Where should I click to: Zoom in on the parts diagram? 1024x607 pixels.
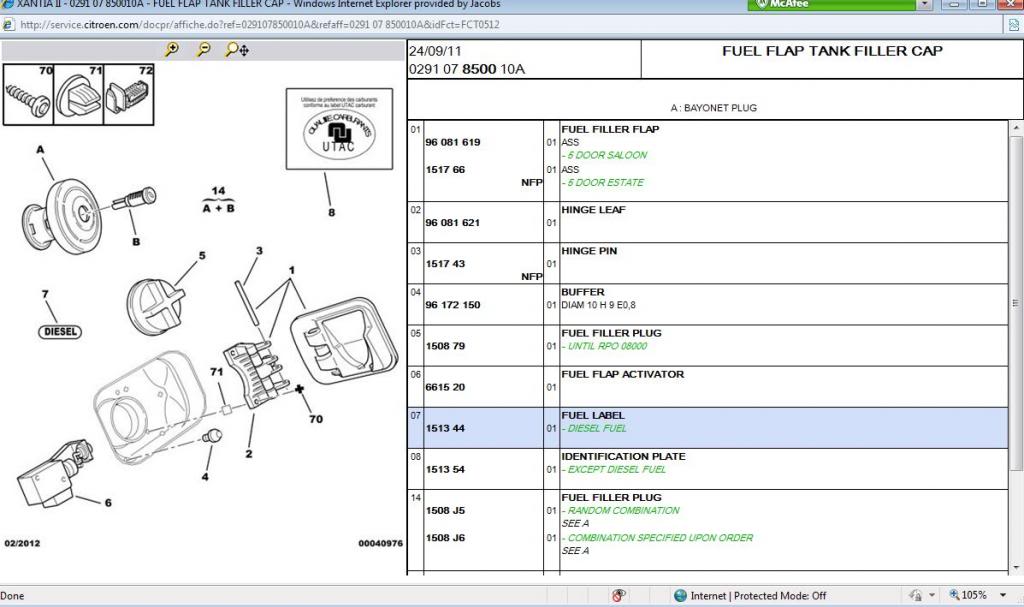pos(172,50)
